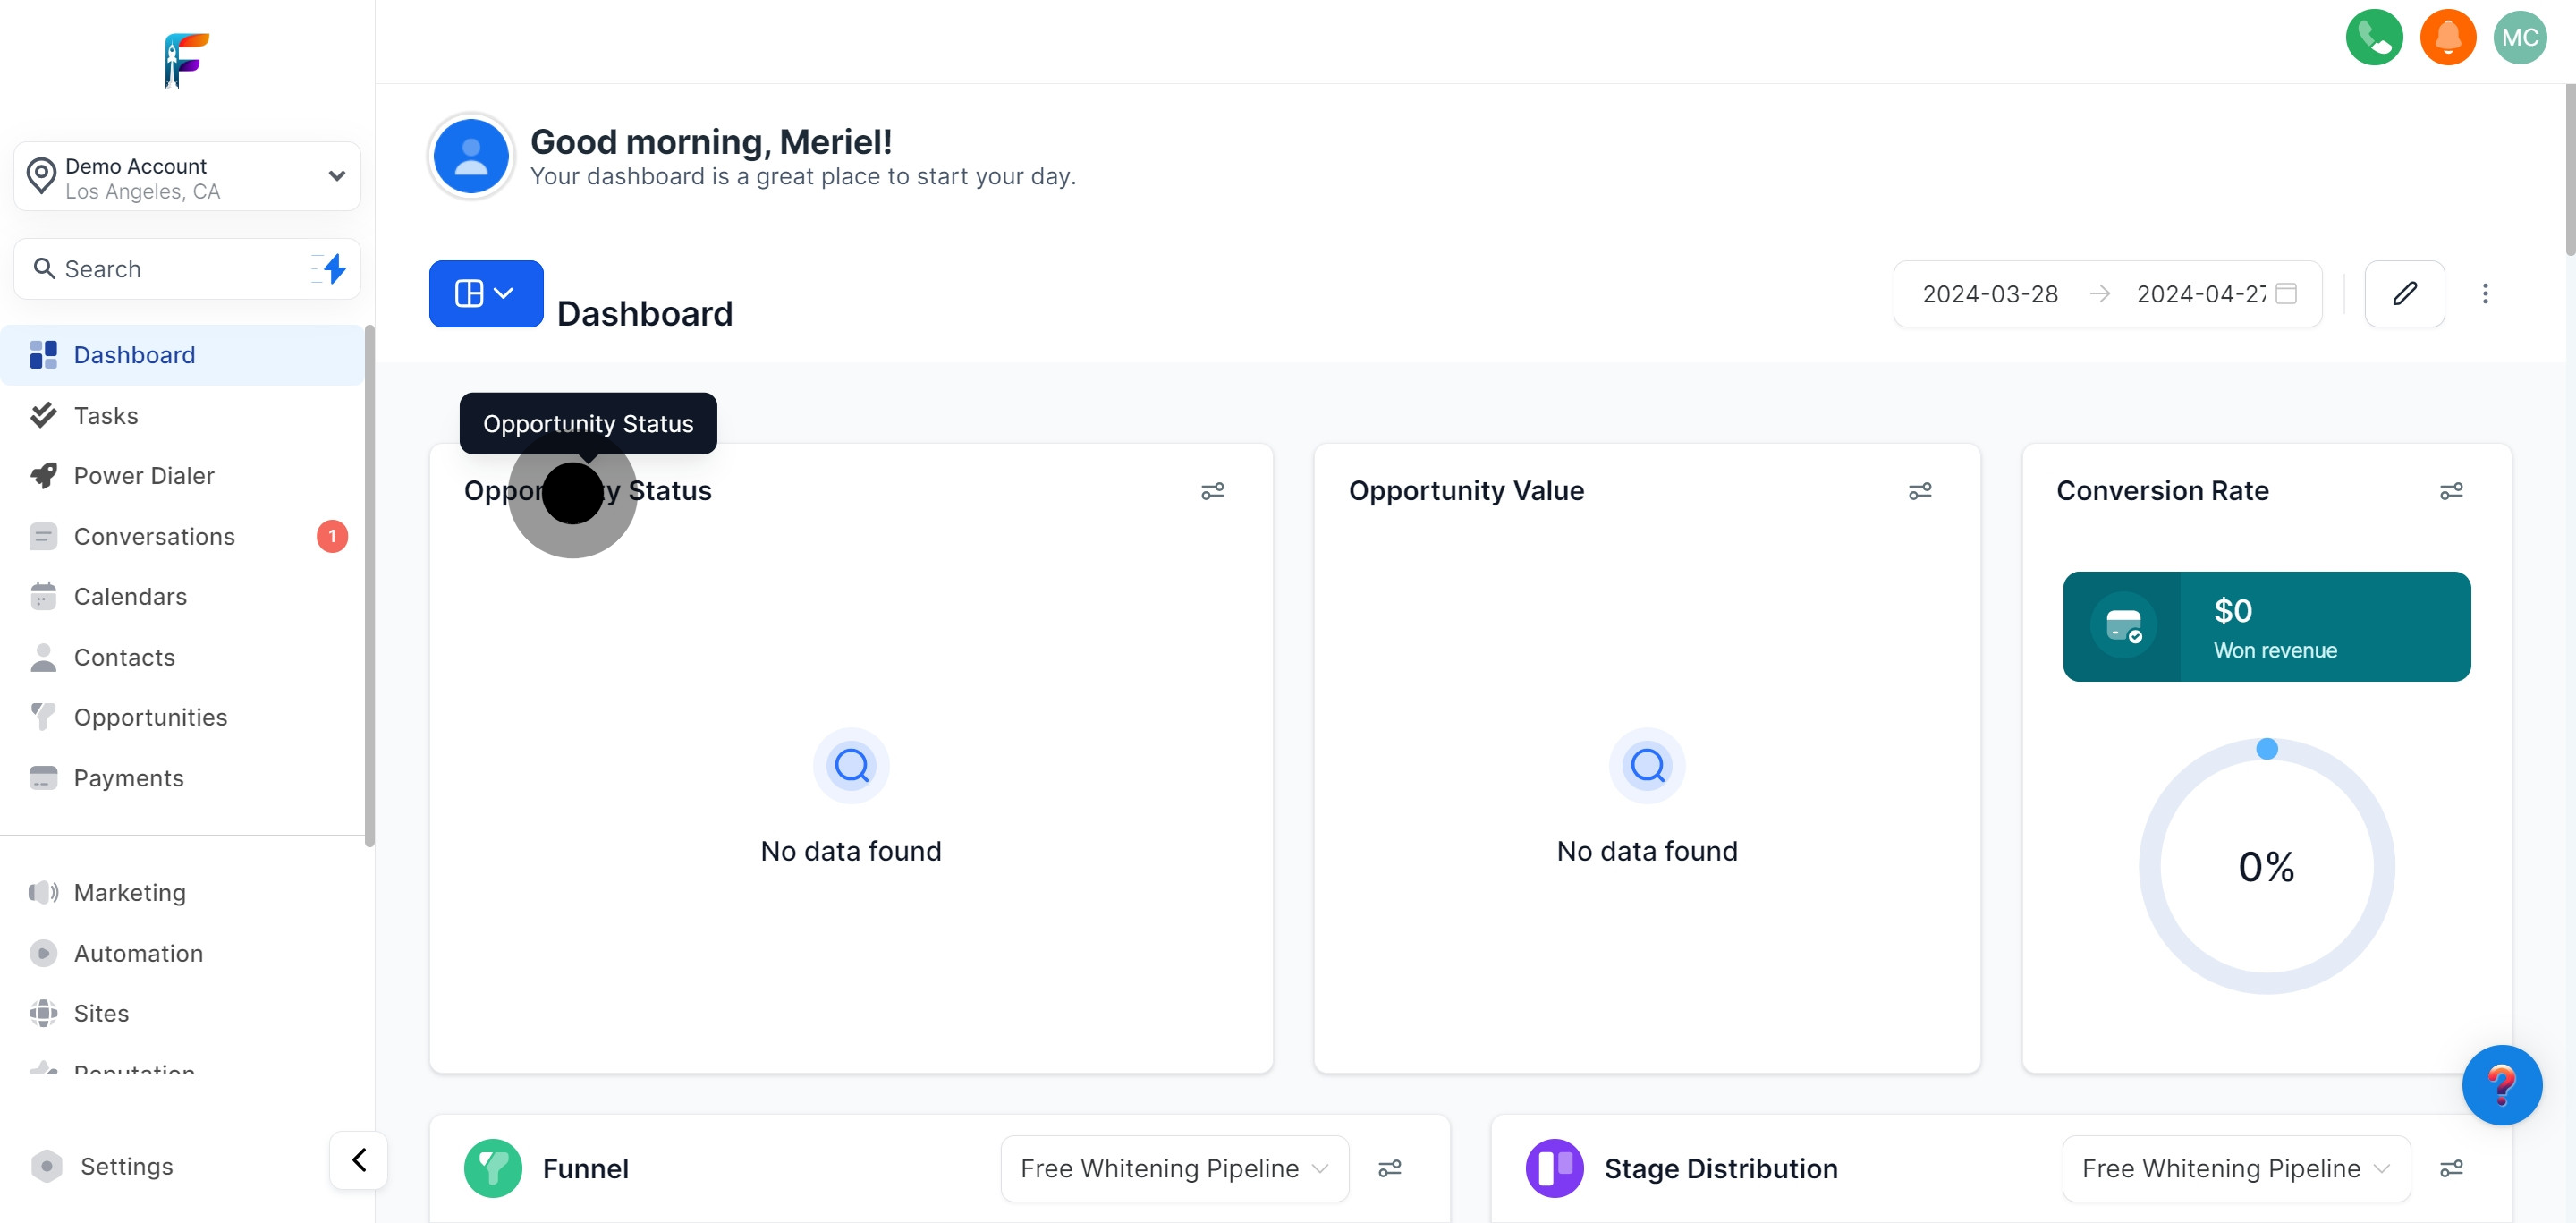Open Opportunity Value widget filter settings
2576x1223 pixels.
tap(1919, 491)
